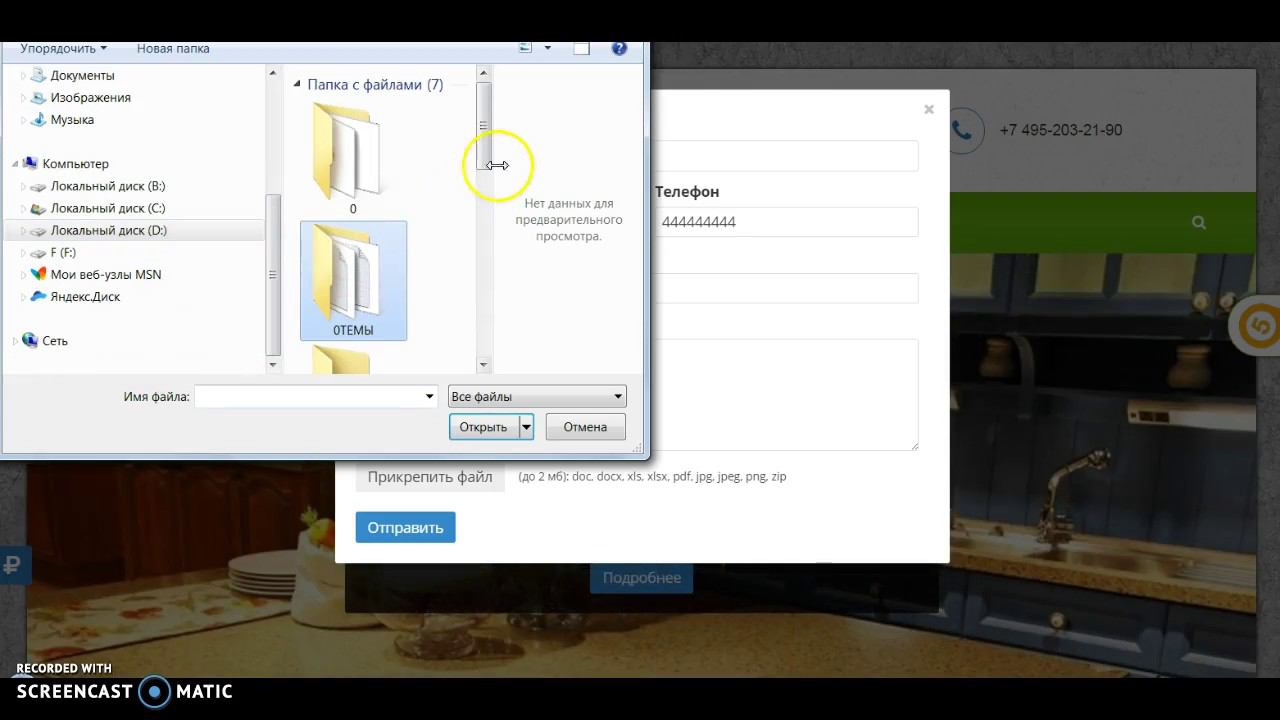Change the view mode icon

tap(526, 48)
